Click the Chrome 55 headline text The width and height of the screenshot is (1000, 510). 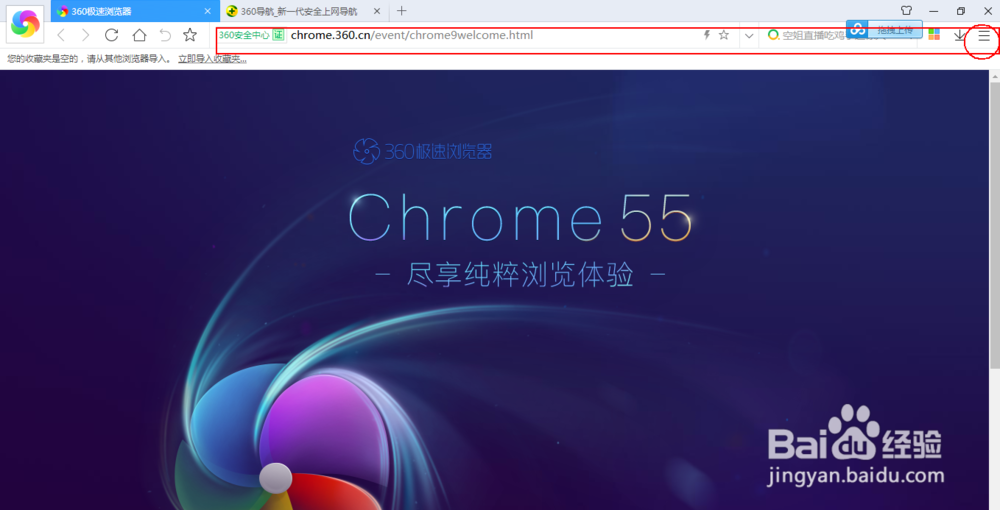point(520,218)
